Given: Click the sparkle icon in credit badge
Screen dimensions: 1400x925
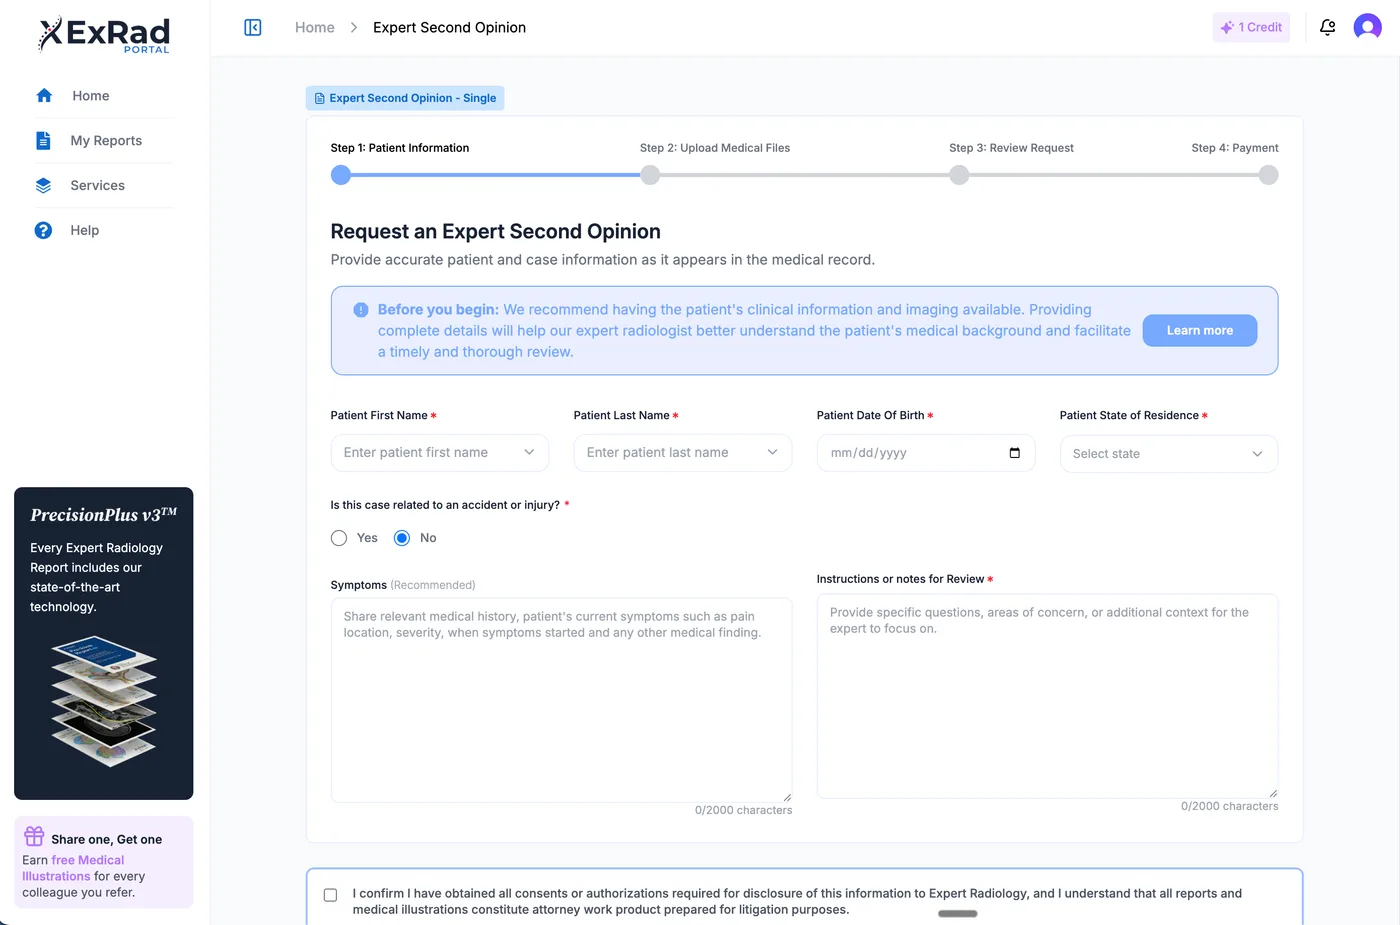Looking at the screenshot, I should tap(1227, 27).
